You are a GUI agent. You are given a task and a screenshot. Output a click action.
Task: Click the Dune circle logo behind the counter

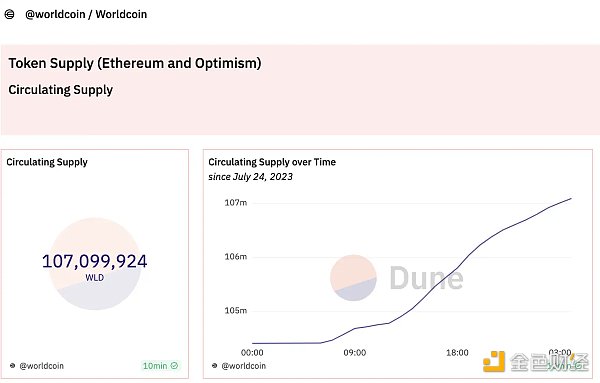(x=95, y=264)
